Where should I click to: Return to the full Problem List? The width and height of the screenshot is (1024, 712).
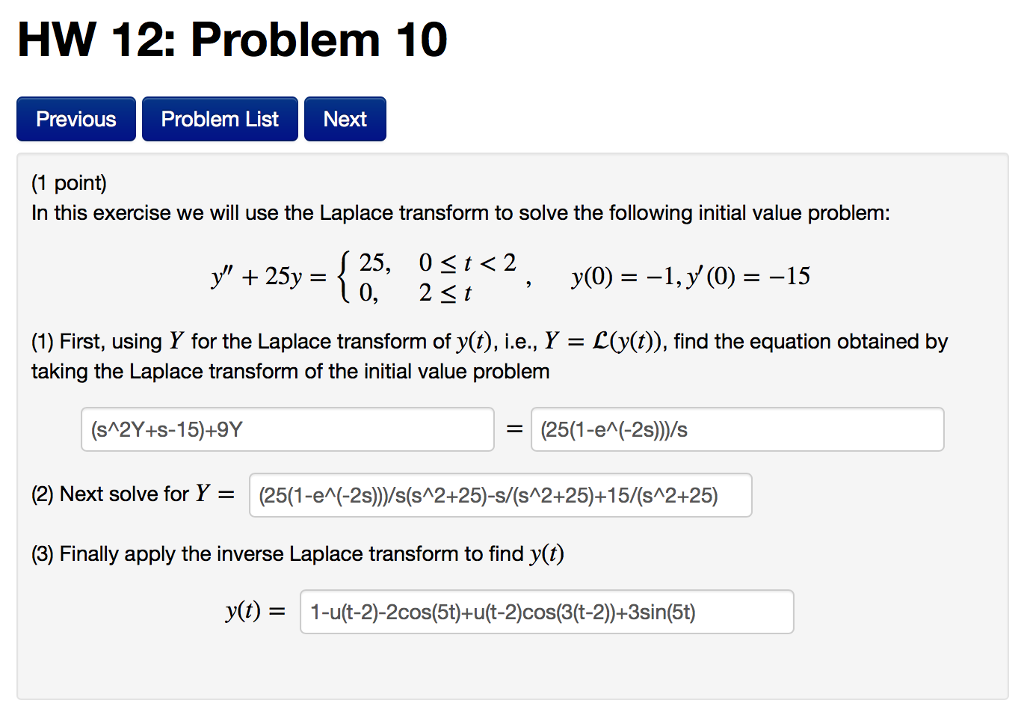pos(219,118)
